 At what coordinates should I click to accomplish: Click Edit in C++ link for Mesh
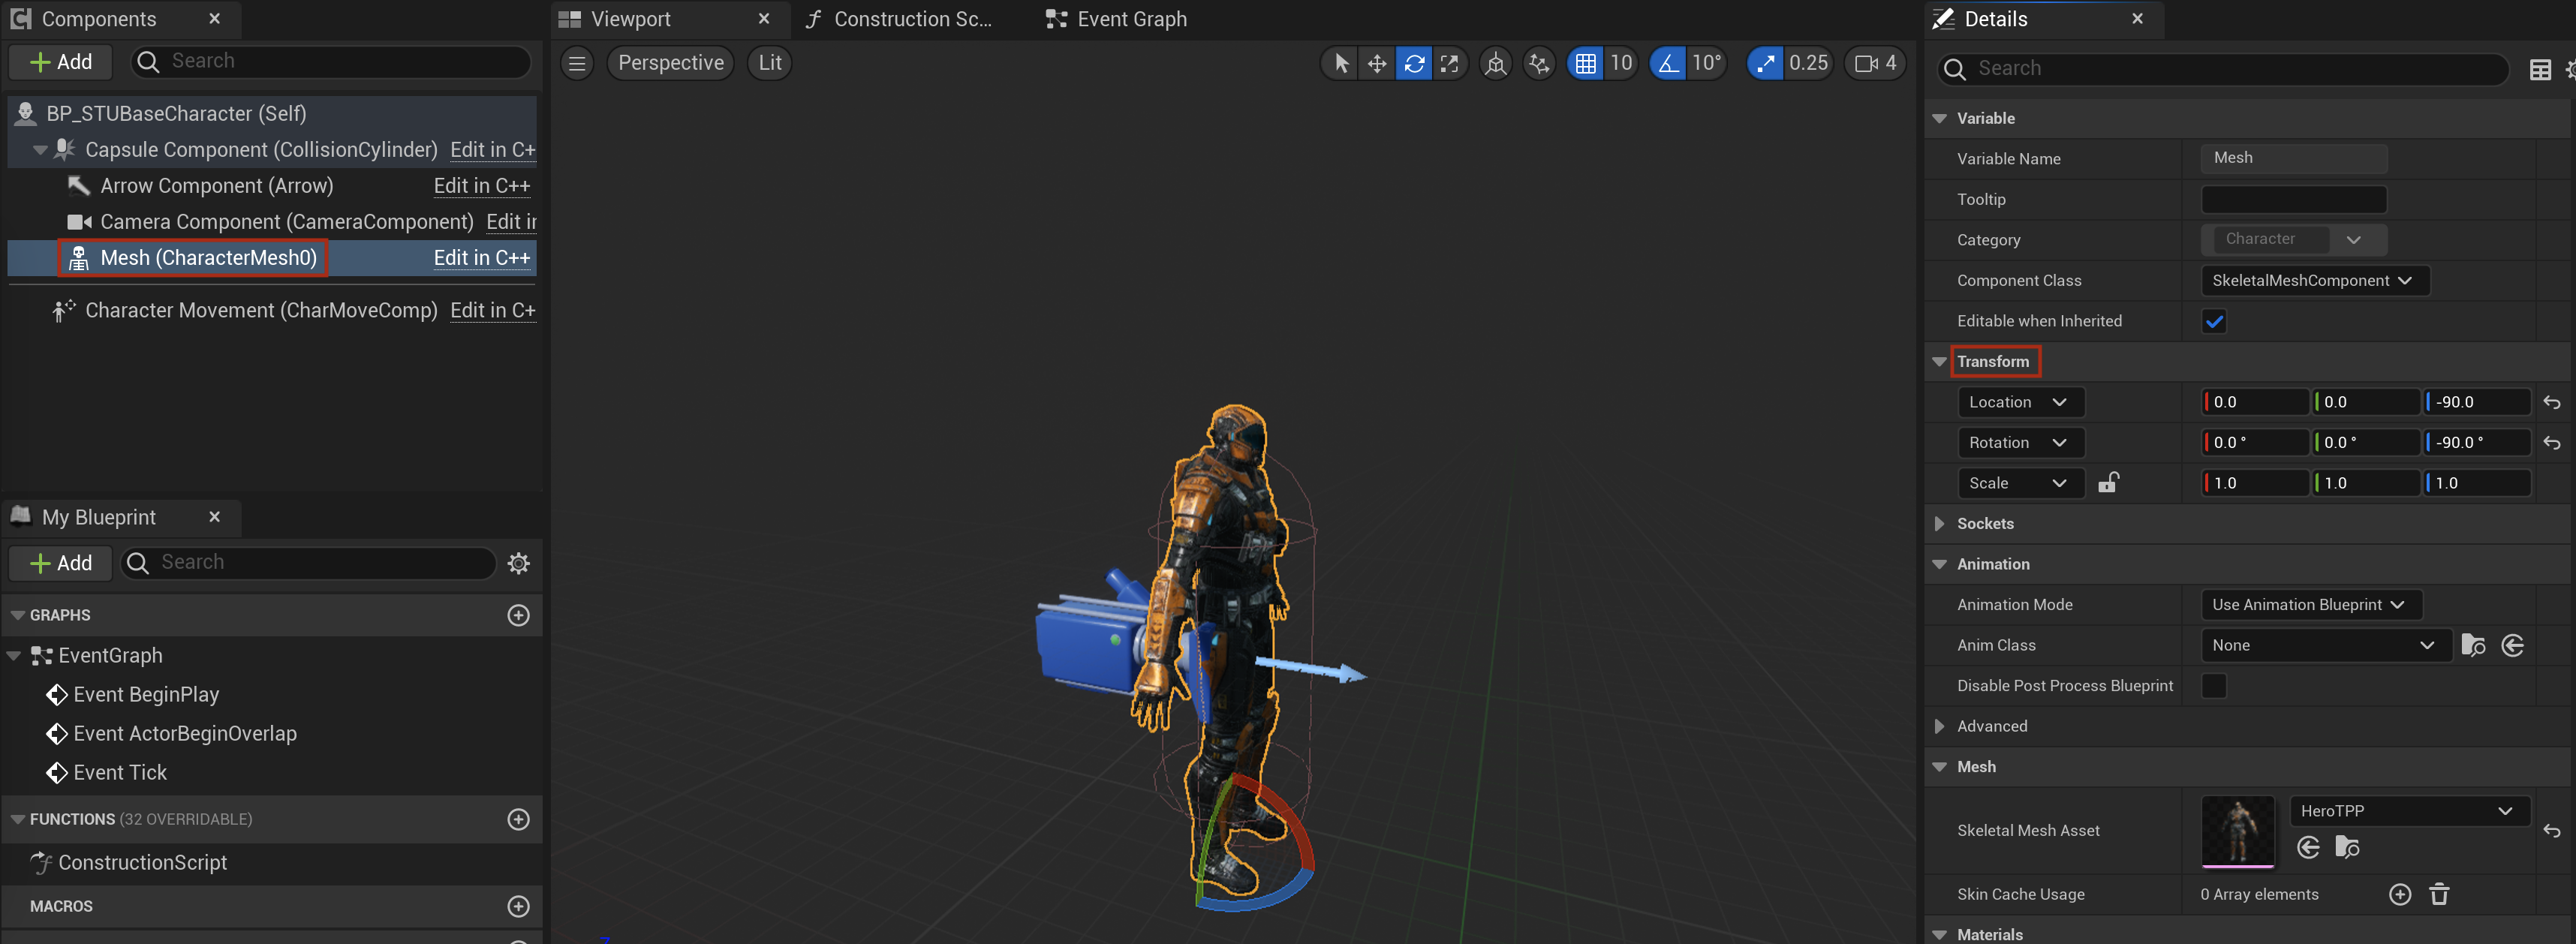pos(481,258)
